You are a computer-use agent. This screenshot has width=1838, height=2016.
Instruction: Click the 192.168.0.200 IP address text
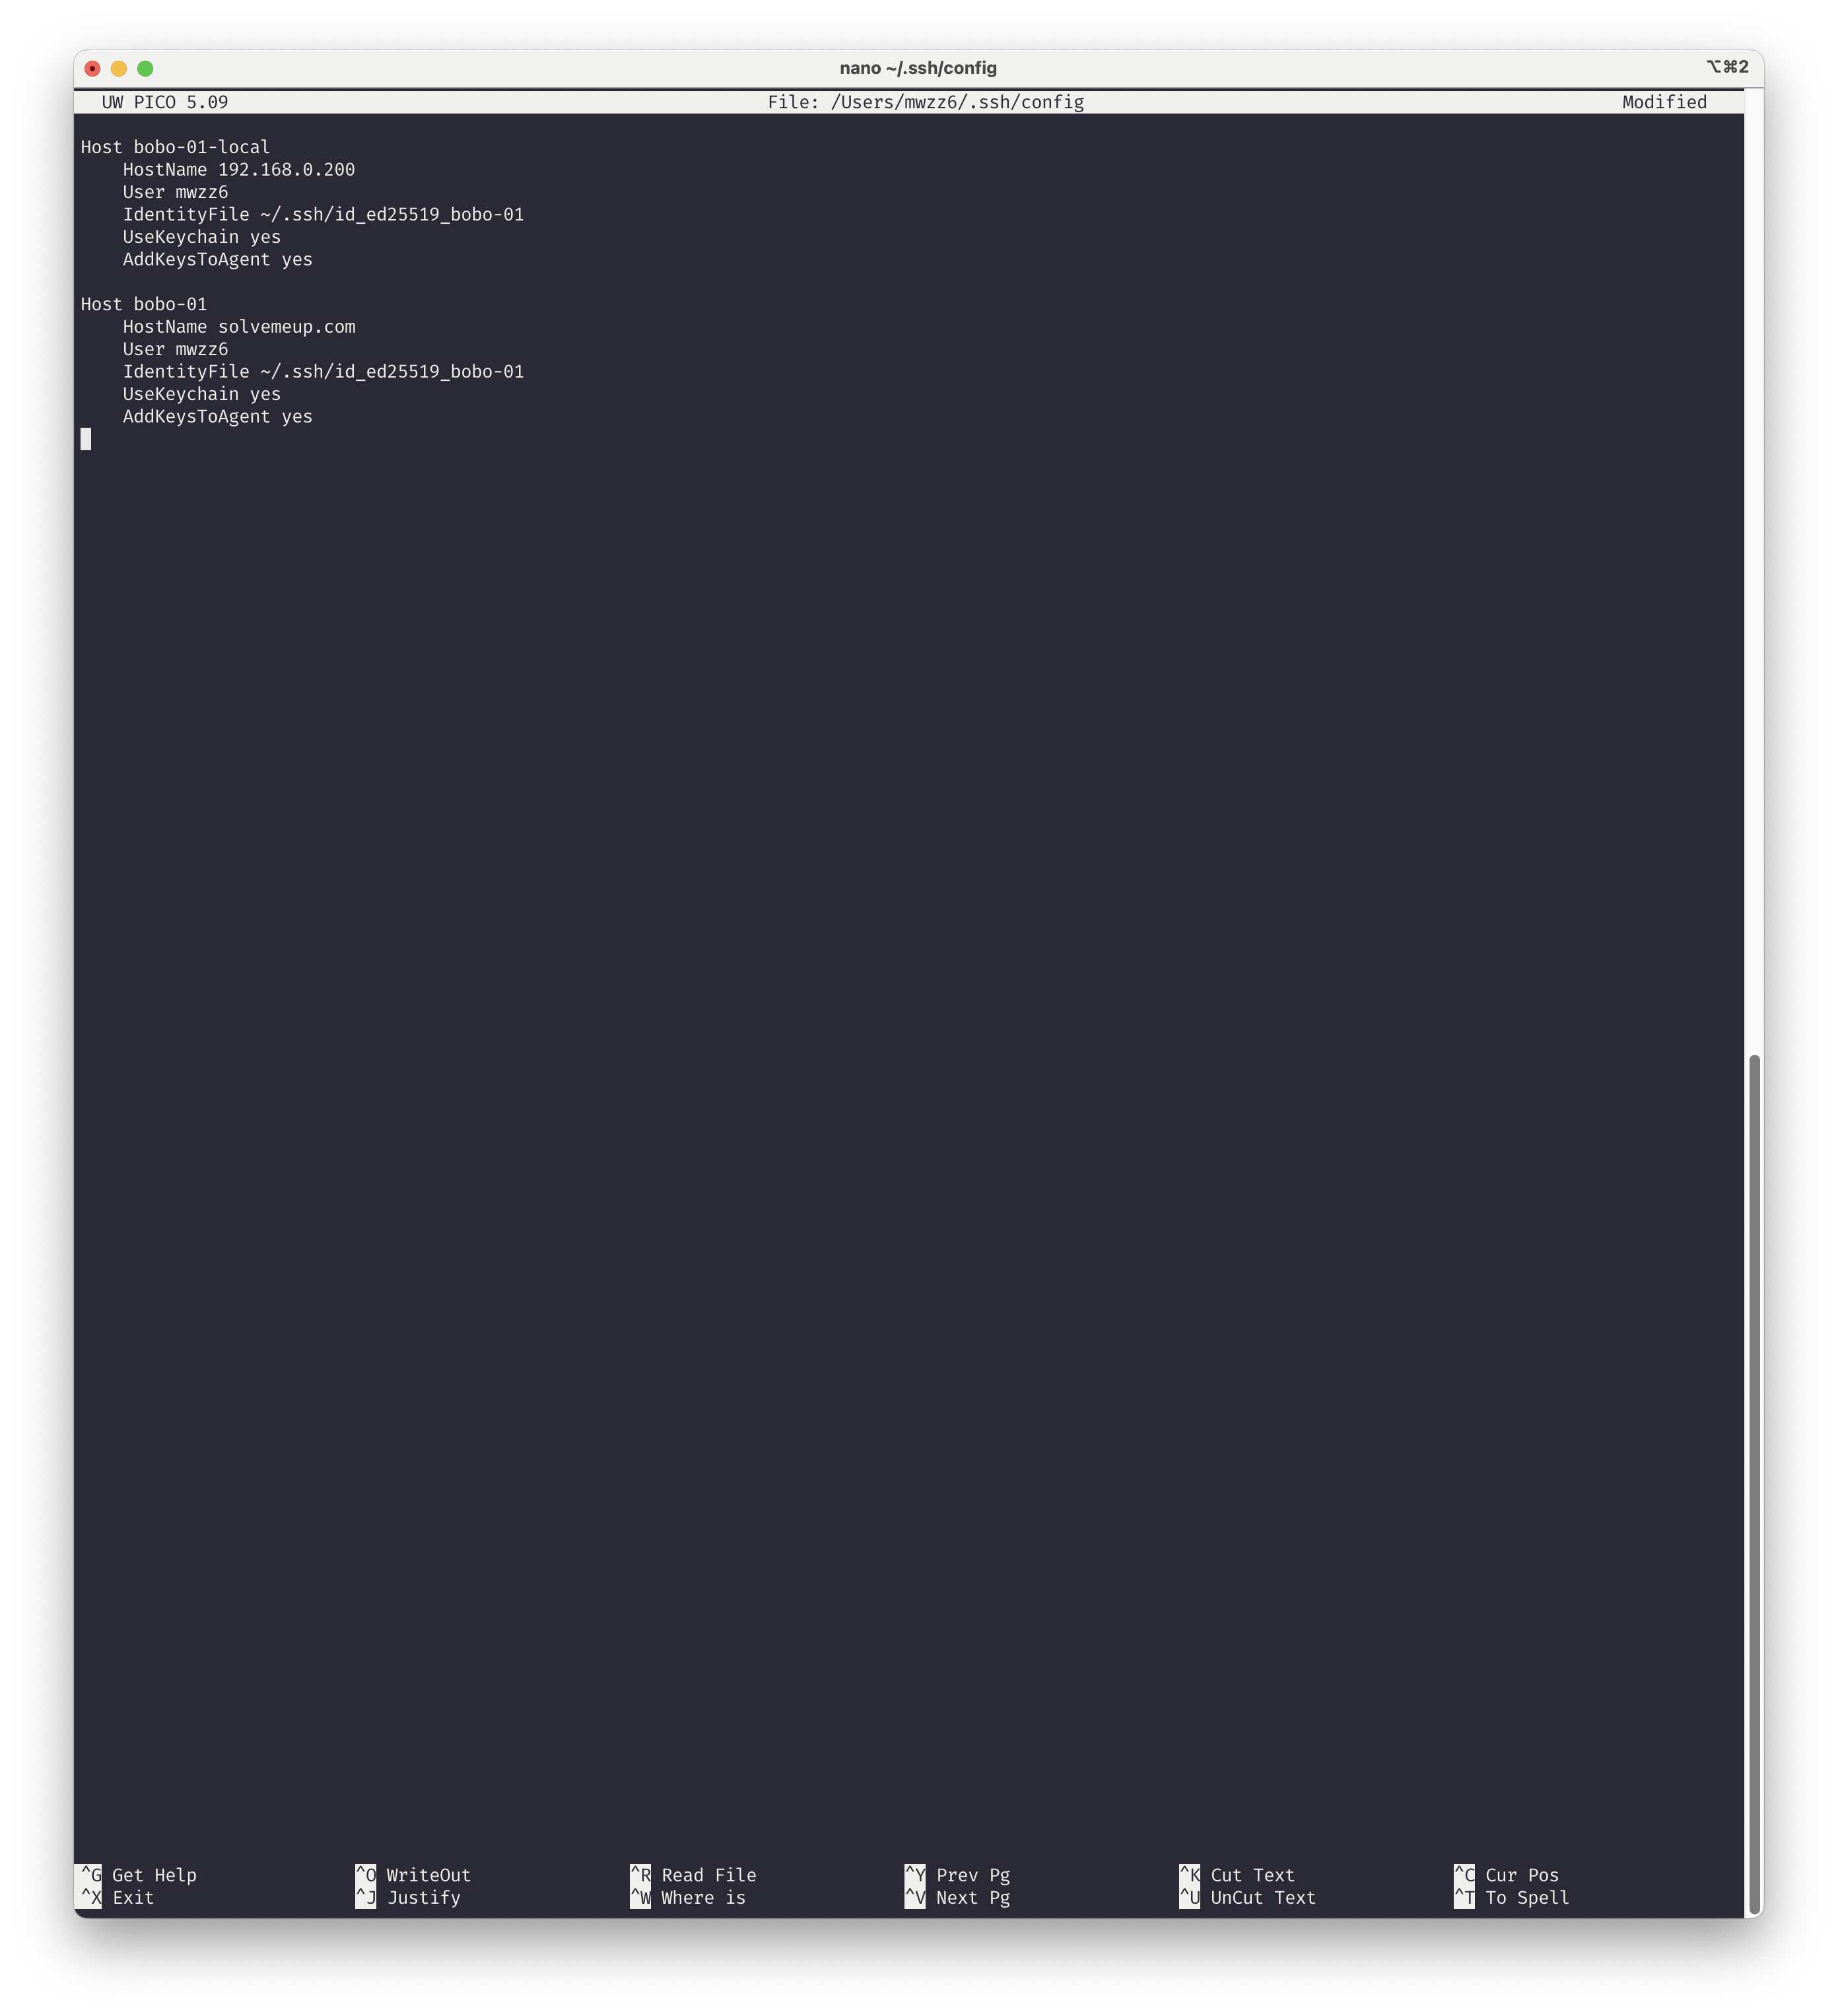(x=287, y=170)
